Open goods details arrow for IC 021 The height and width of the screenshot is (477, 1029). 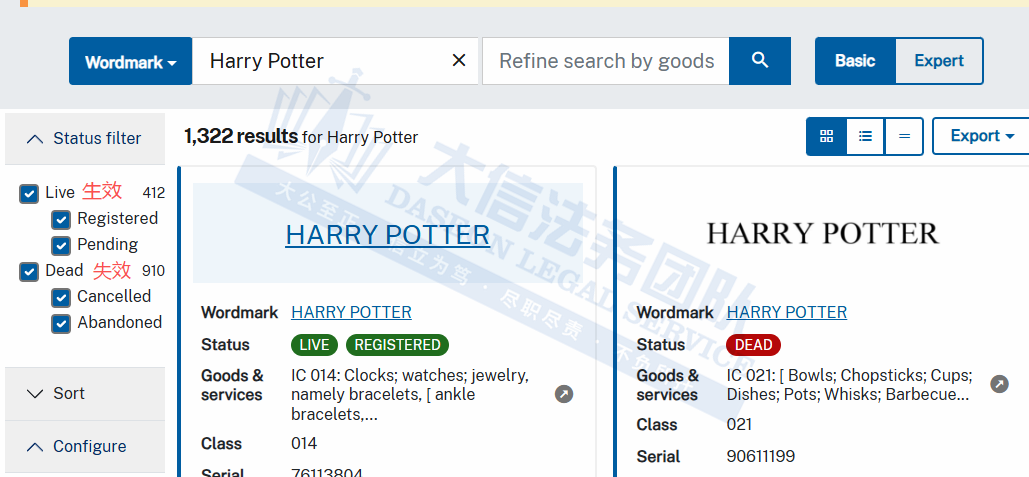tap(999, 384)
